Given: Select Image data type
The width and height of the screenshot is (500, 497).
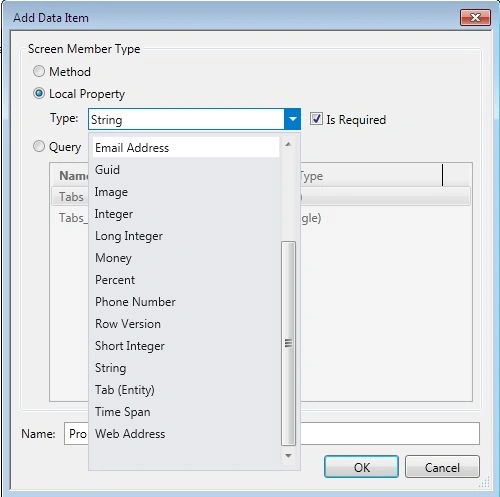Looking at the screenshot, I should tap(186, 192).
